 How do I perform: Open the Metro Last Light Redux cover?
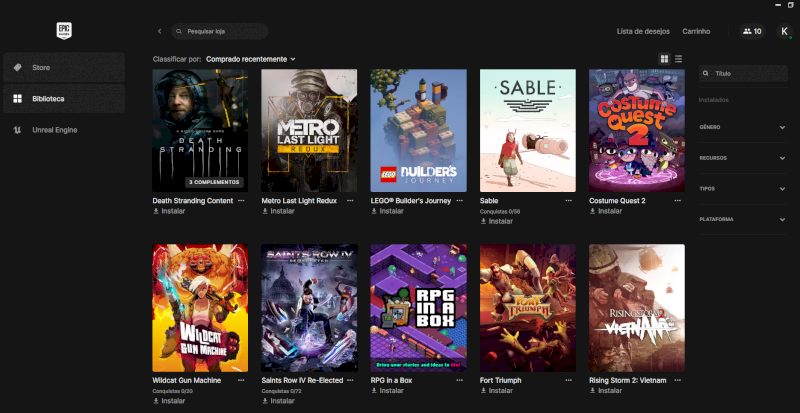(x=309, y=131)
